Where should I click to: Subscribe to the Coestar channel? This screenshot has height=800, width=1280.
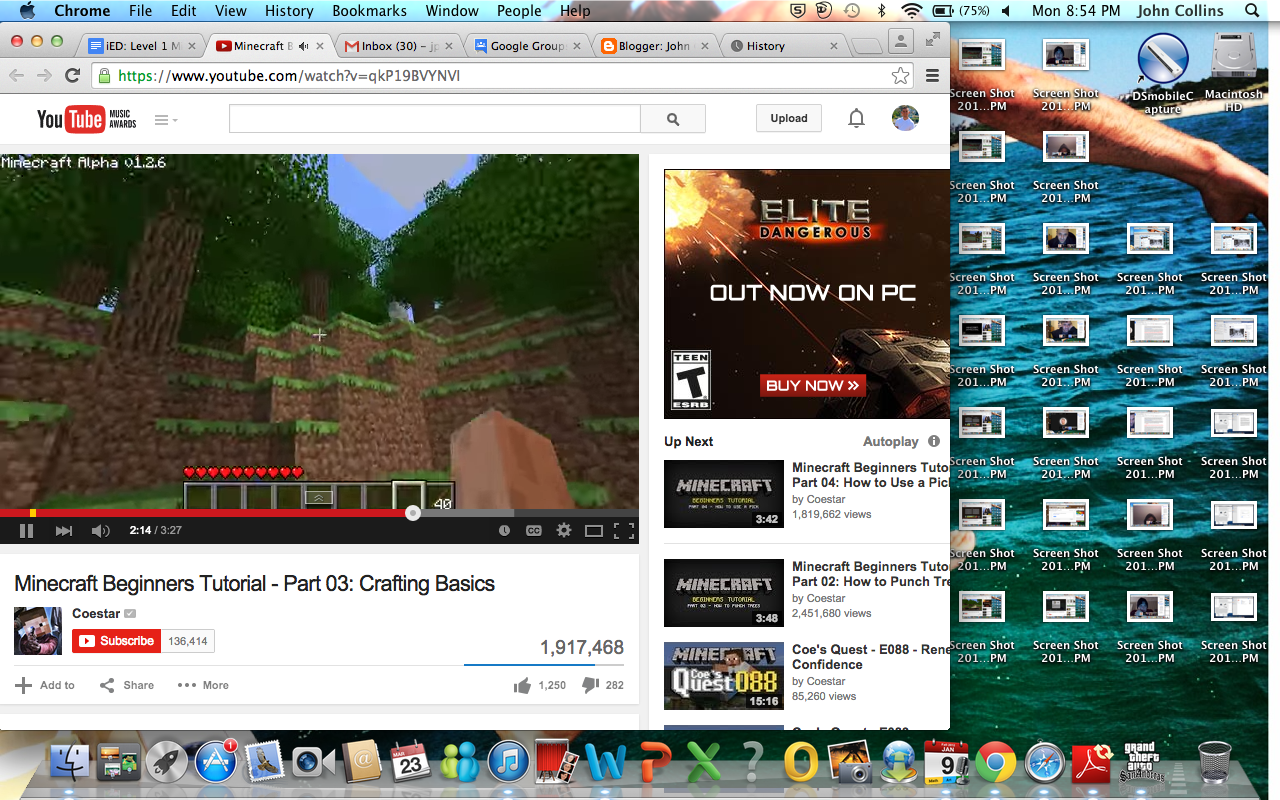pyautogui.click(x=116, y=641)
